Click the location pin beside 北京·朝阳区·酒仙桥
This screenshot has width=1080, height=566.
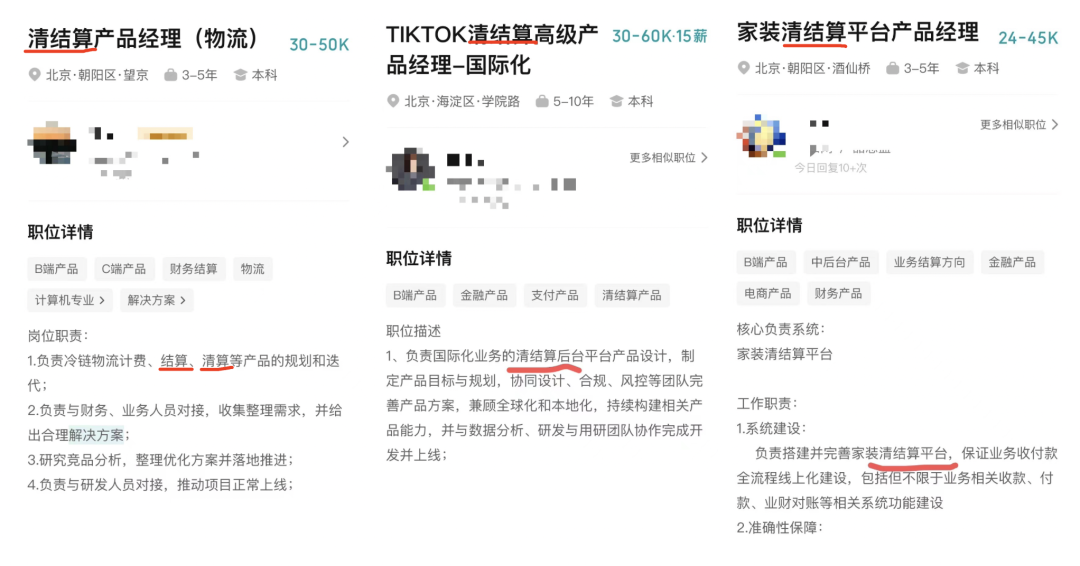[x=743, y=68]
